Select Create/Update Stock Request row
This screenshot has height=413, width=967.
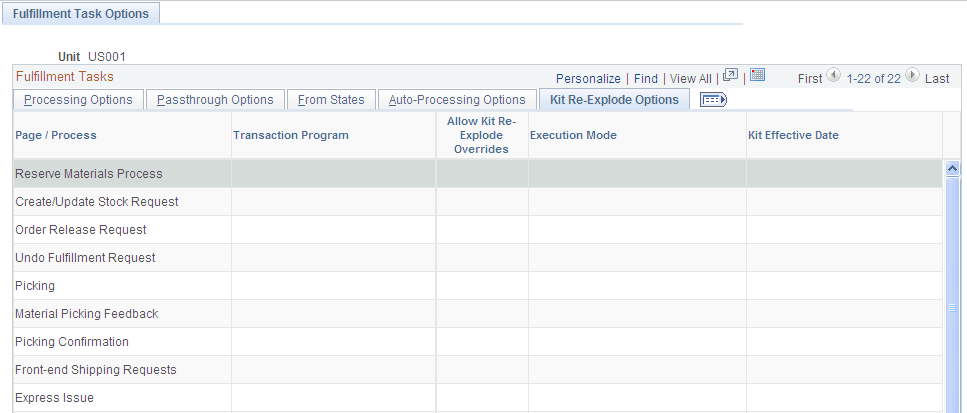(478, 202)
